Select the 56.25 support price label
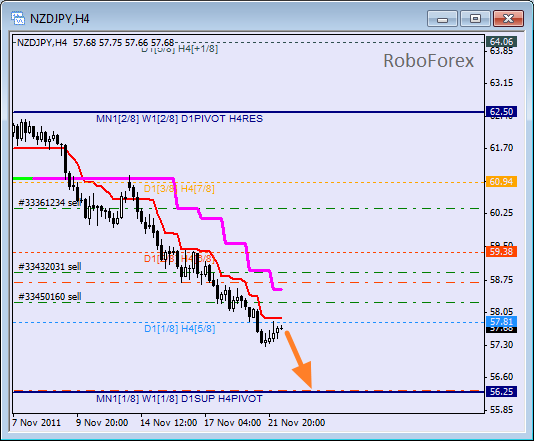This screenshot has height=441, width=534. point(501,392)
